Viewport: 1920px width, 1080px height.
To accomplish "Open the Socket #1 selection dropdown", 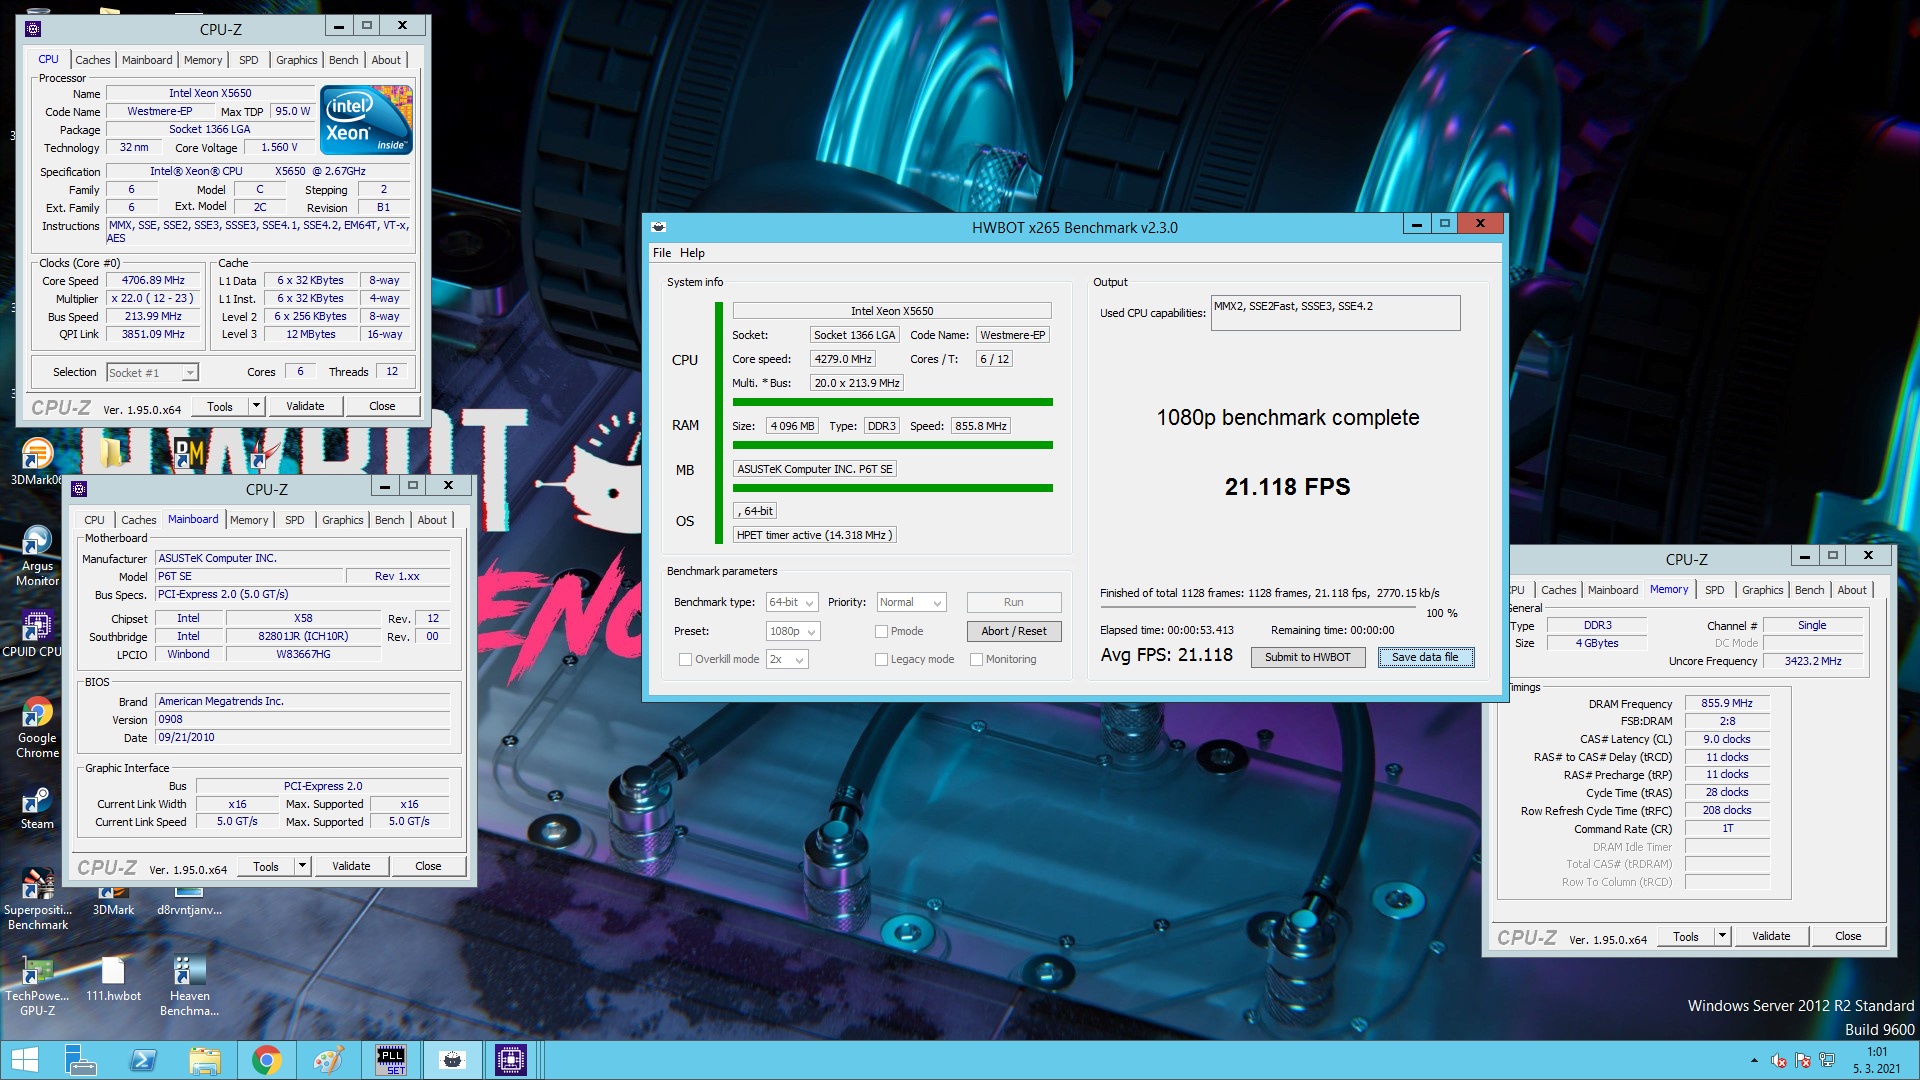I will pyautogui.click(x=152, y=372).
